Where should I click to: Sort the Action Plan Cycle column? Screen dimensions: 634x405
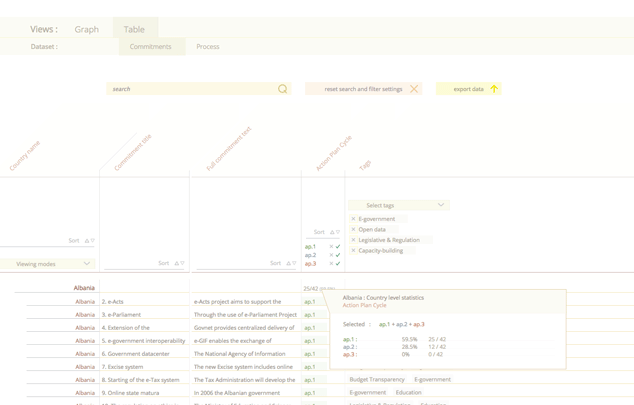coord(334,232)
